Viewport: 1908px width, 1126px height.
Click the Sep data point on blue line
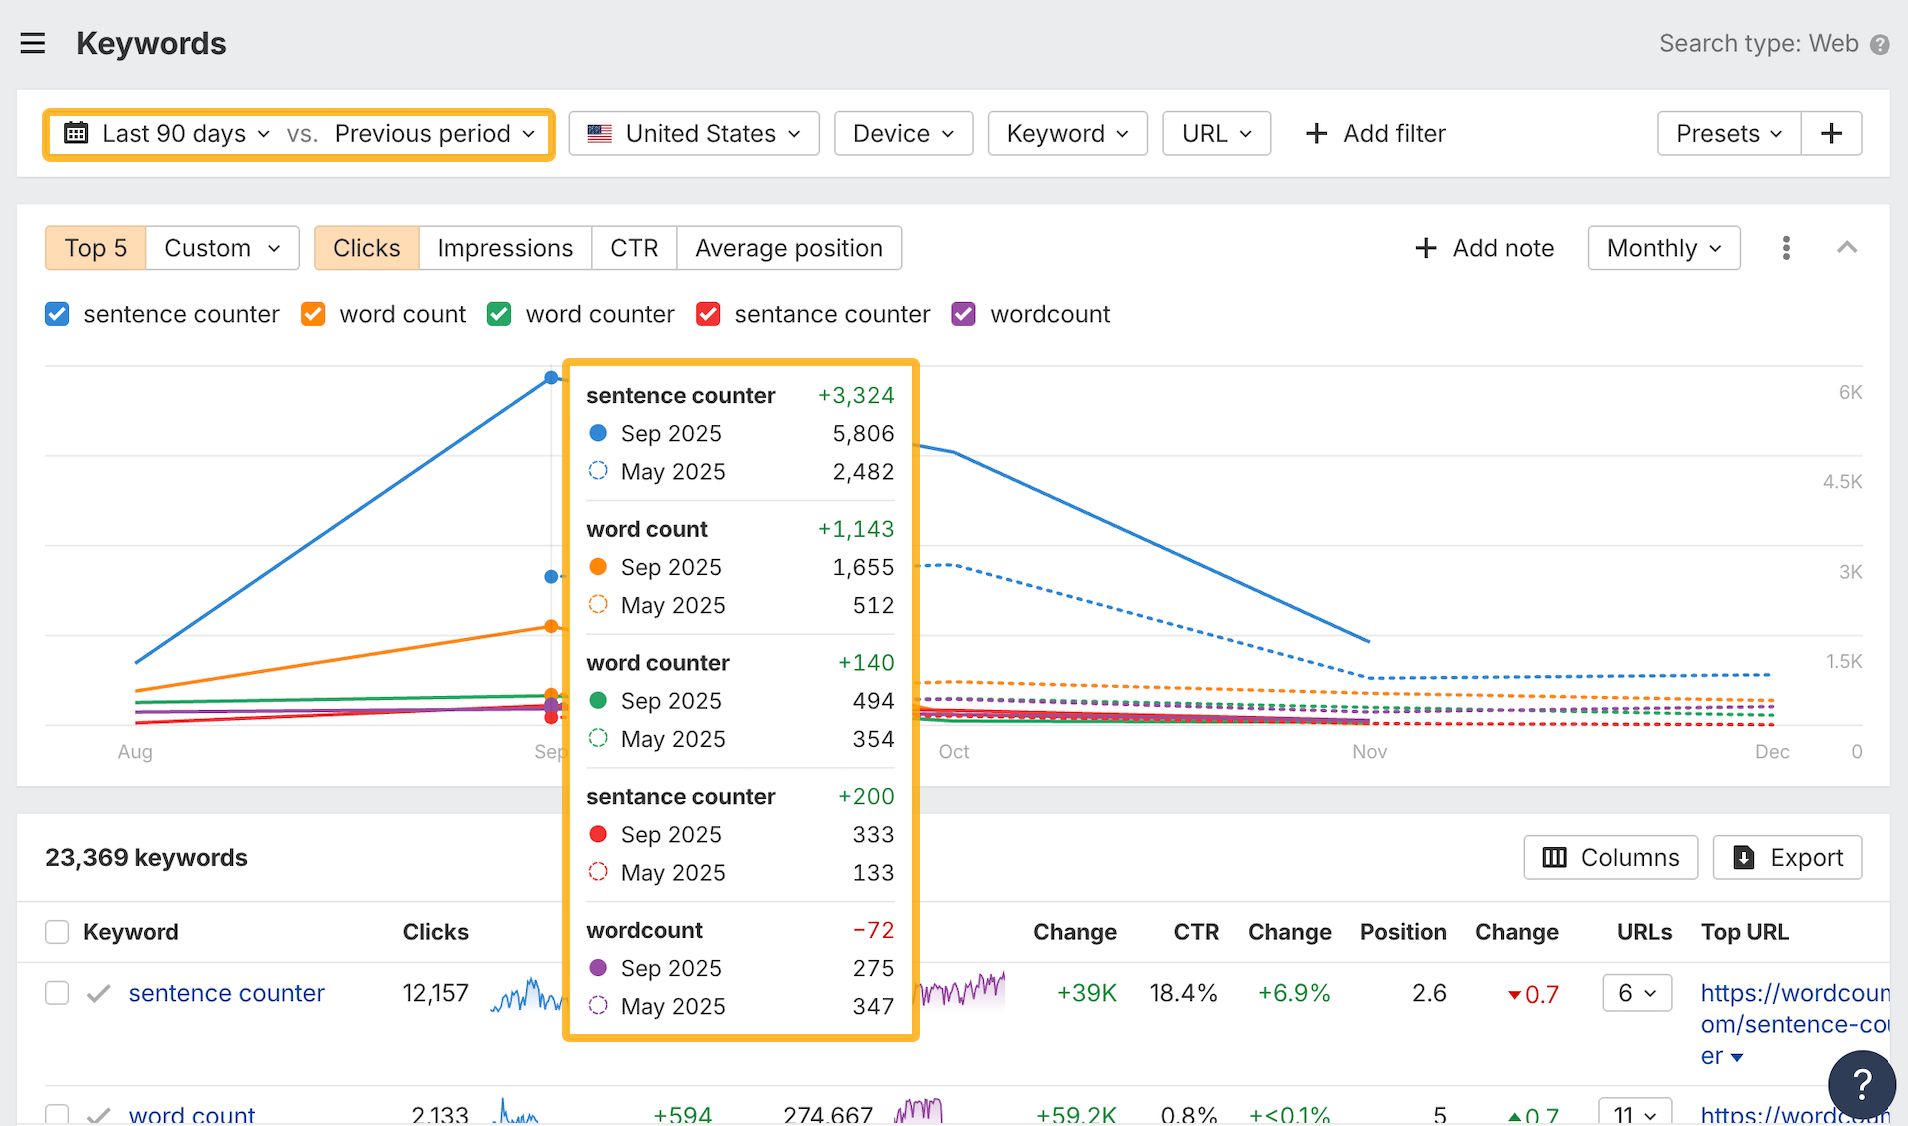pyautogui.click(x=551, y=377)
